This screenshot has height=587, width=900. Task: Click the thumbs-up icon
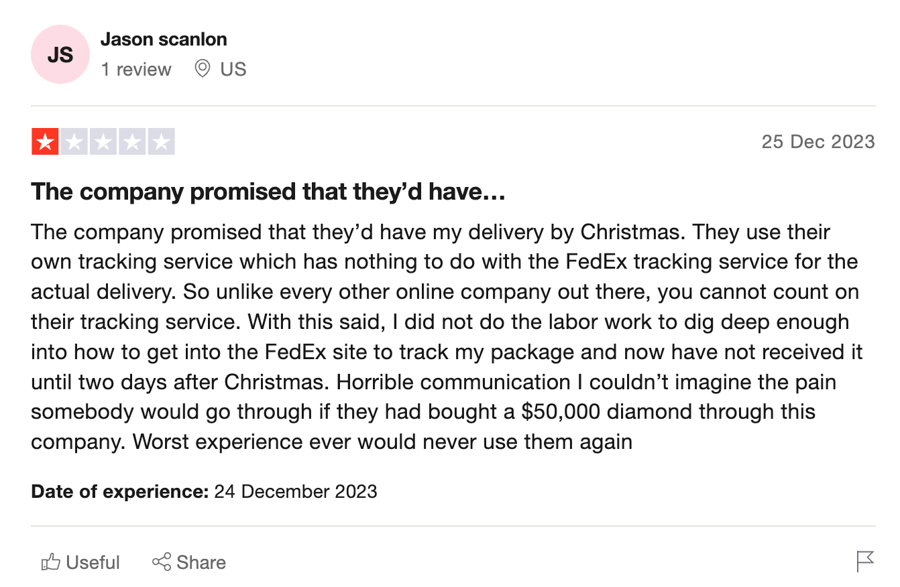pos(51,562)
